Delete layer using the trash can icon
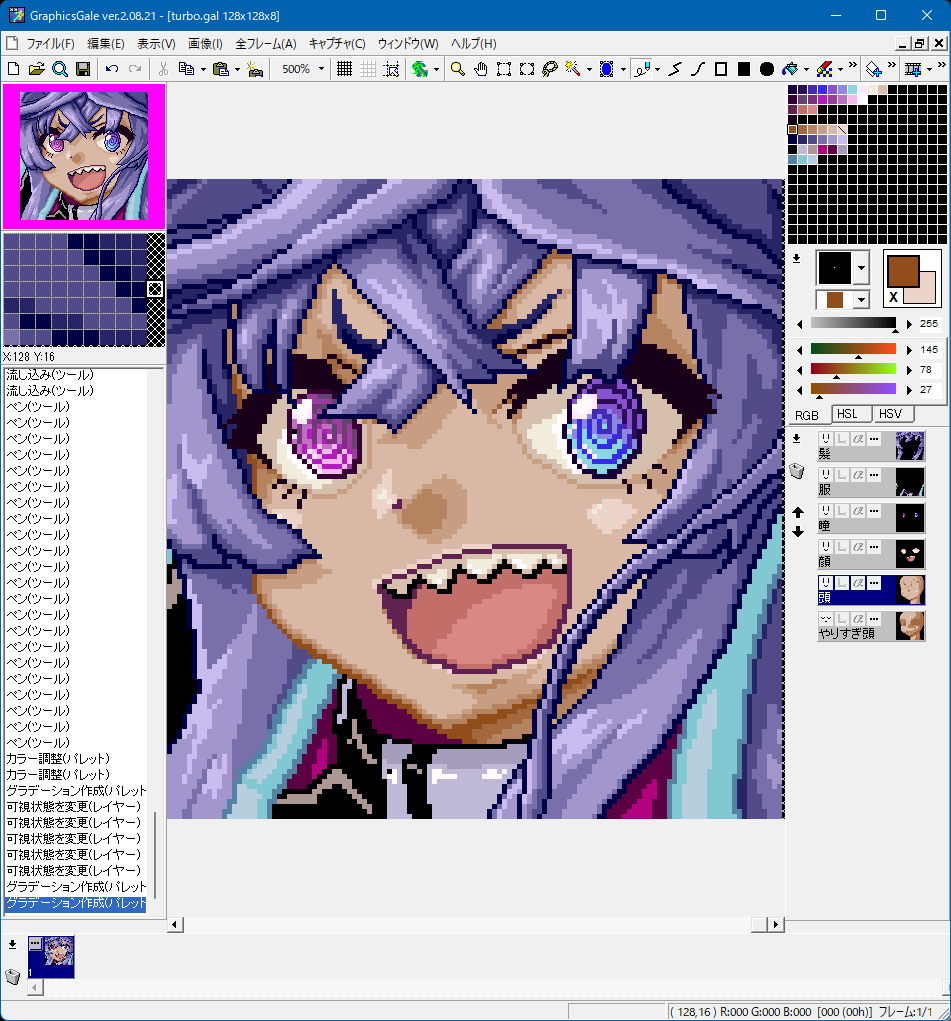Viewport: 951px width, 1021px height. pos(797,472)
